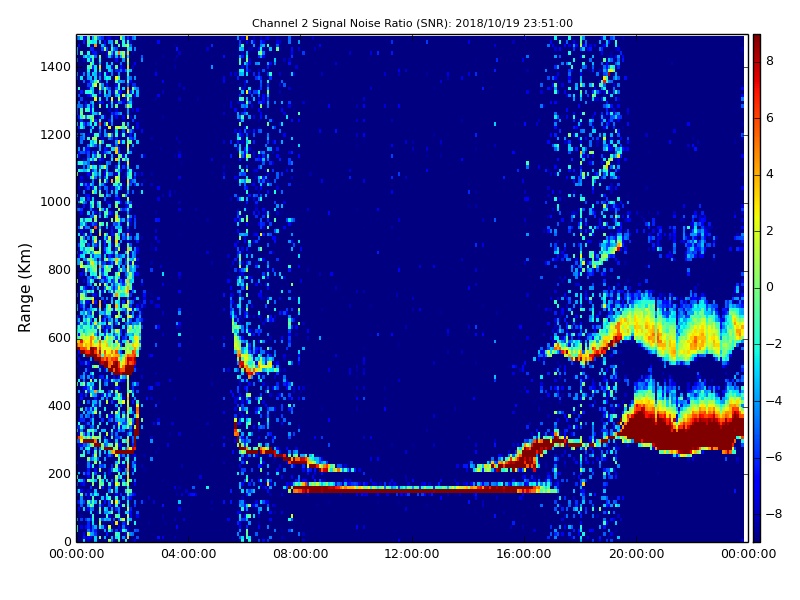
Task: Click the y-axis tick label 800
Action: [x=59, y=270]
